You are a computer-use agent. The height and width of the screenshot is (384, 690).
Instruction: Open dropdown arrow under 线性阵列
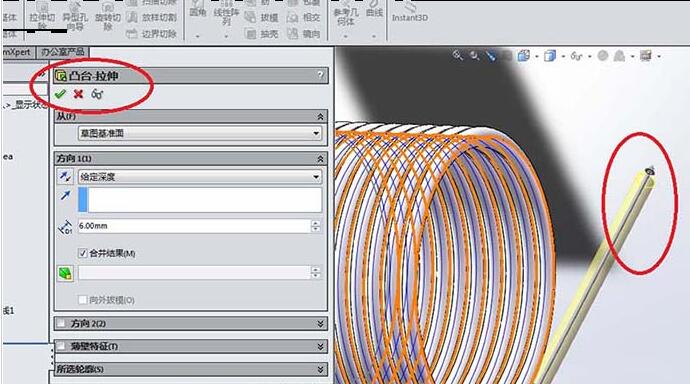coord(226,36)
